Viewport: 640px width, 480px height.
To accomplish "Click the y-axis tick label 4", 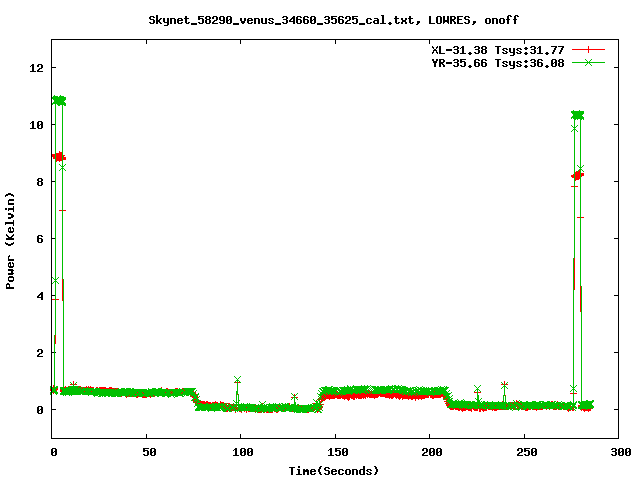I will tap(40, 296).
